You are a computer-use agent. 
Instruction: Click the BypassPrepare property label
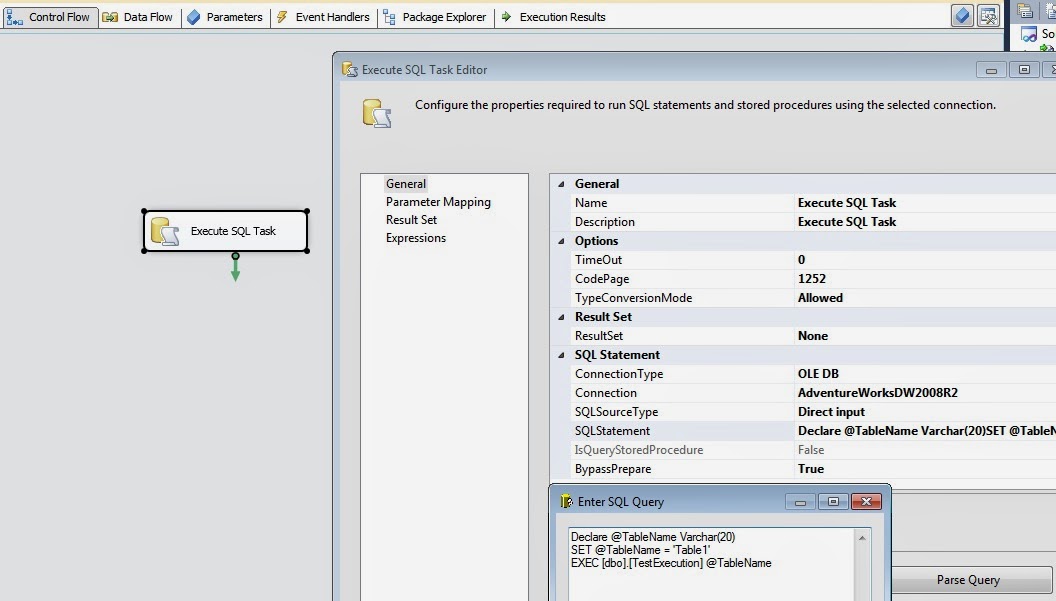(x=613, y=469)
